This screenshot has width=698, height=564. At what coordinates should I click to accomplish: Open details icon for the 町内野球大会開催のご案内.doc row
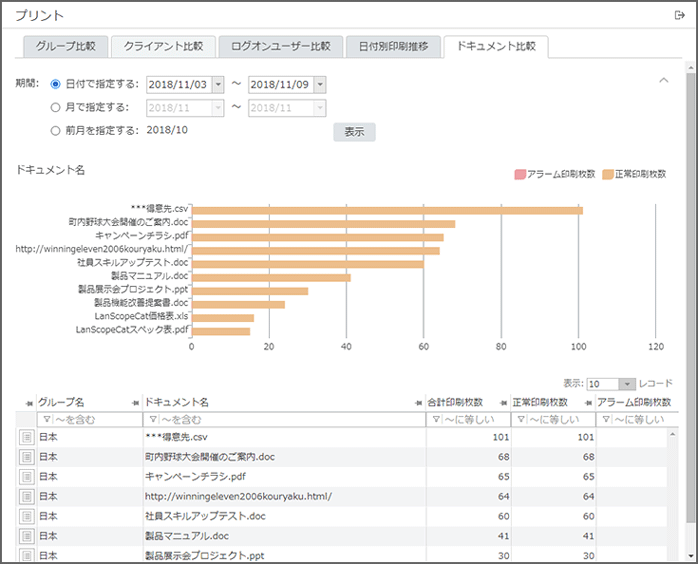pos(26,457)
